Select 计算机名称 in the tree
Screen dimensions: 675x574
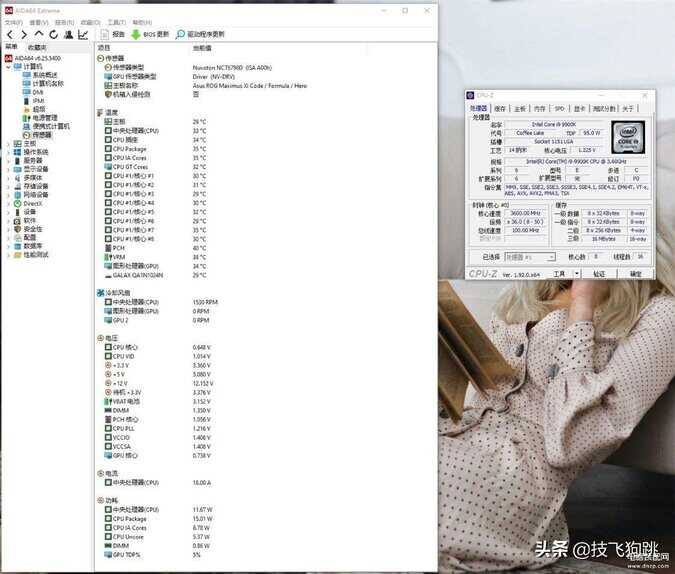click(48, 84)
